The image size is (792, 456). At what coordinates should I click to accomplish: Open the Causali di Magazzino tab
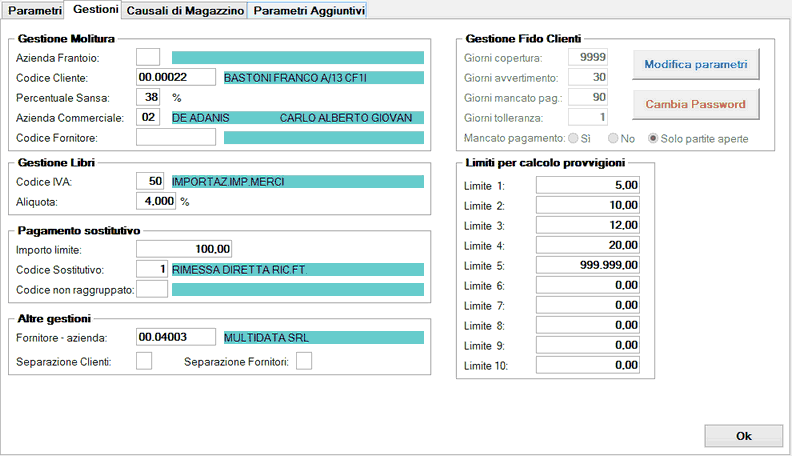(184, 11)
